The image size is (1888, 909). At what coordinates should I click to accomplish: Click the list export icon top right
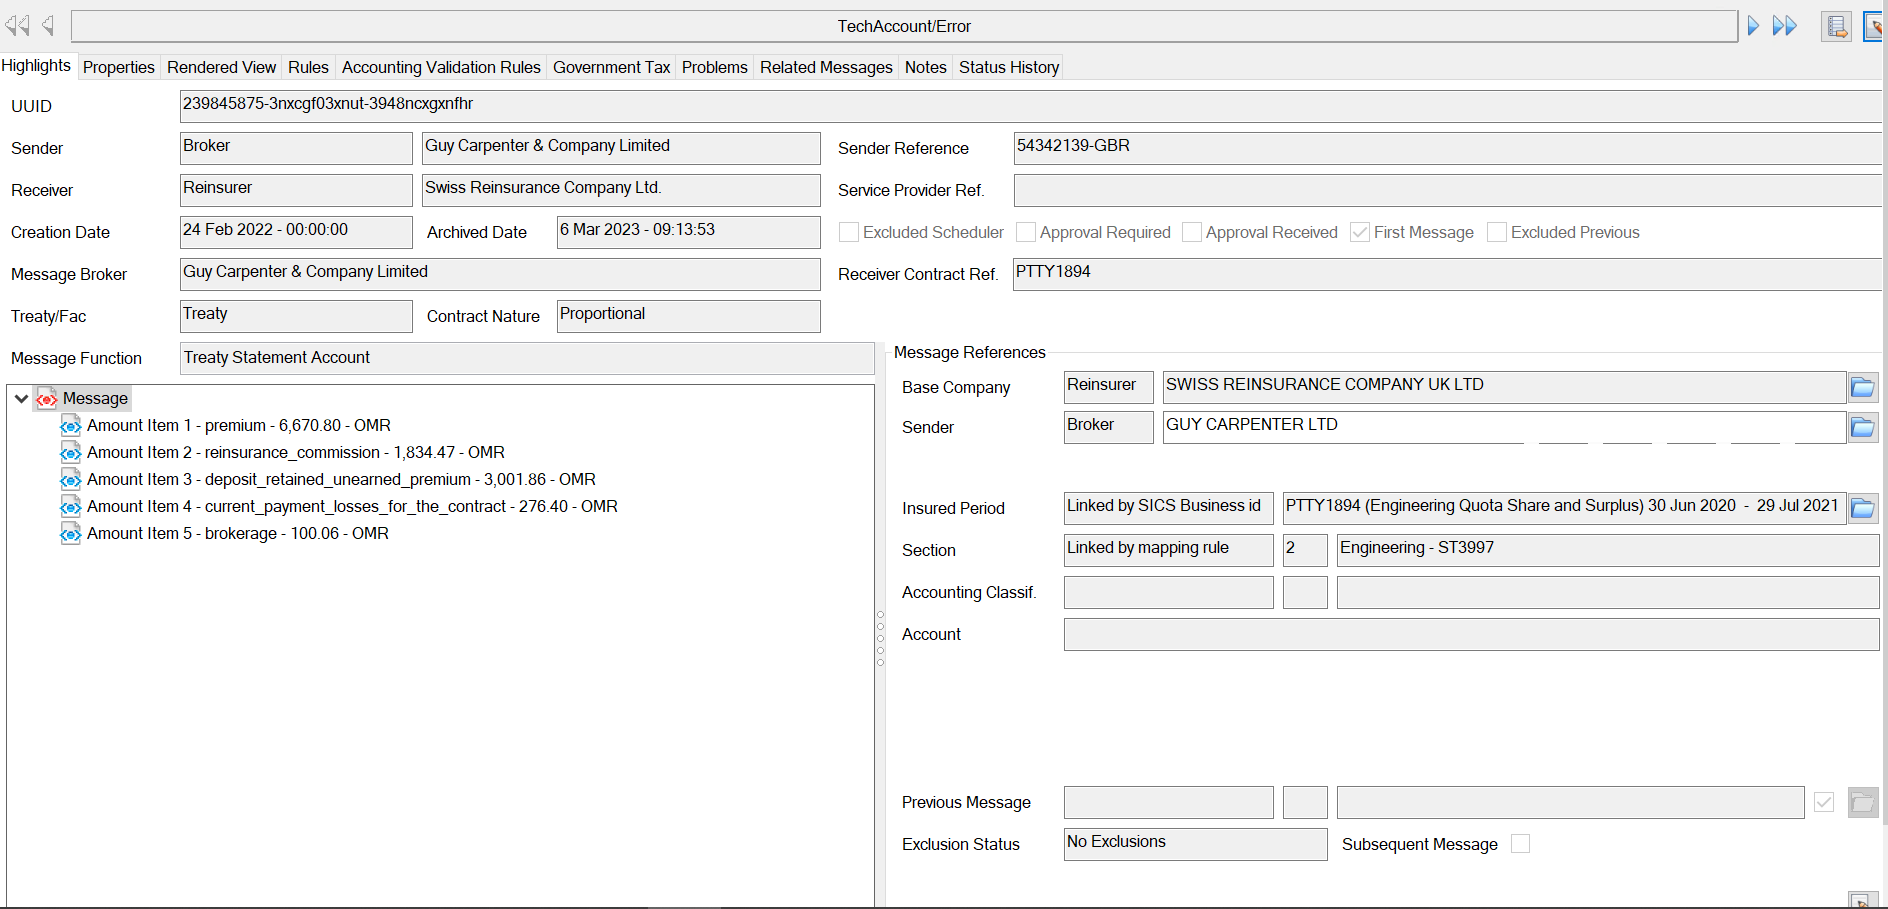(1836, 27)
